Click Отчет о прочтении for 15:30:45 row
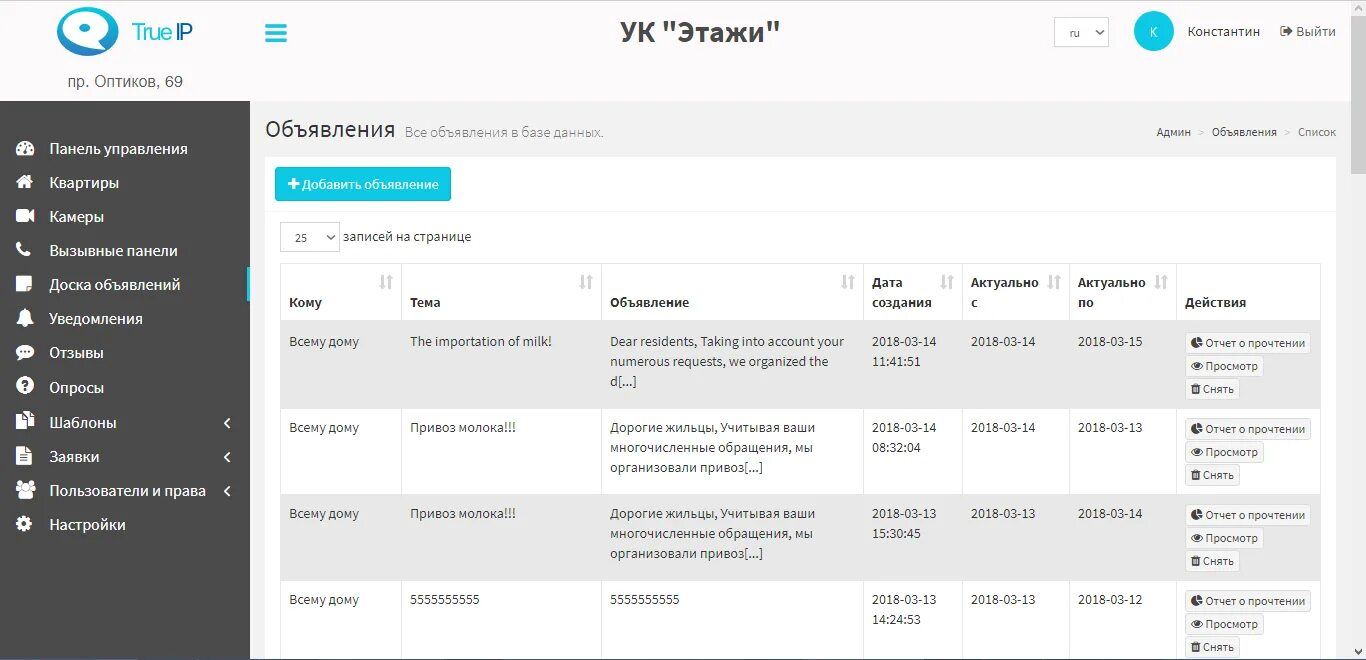 click(x=1248, y=515)
